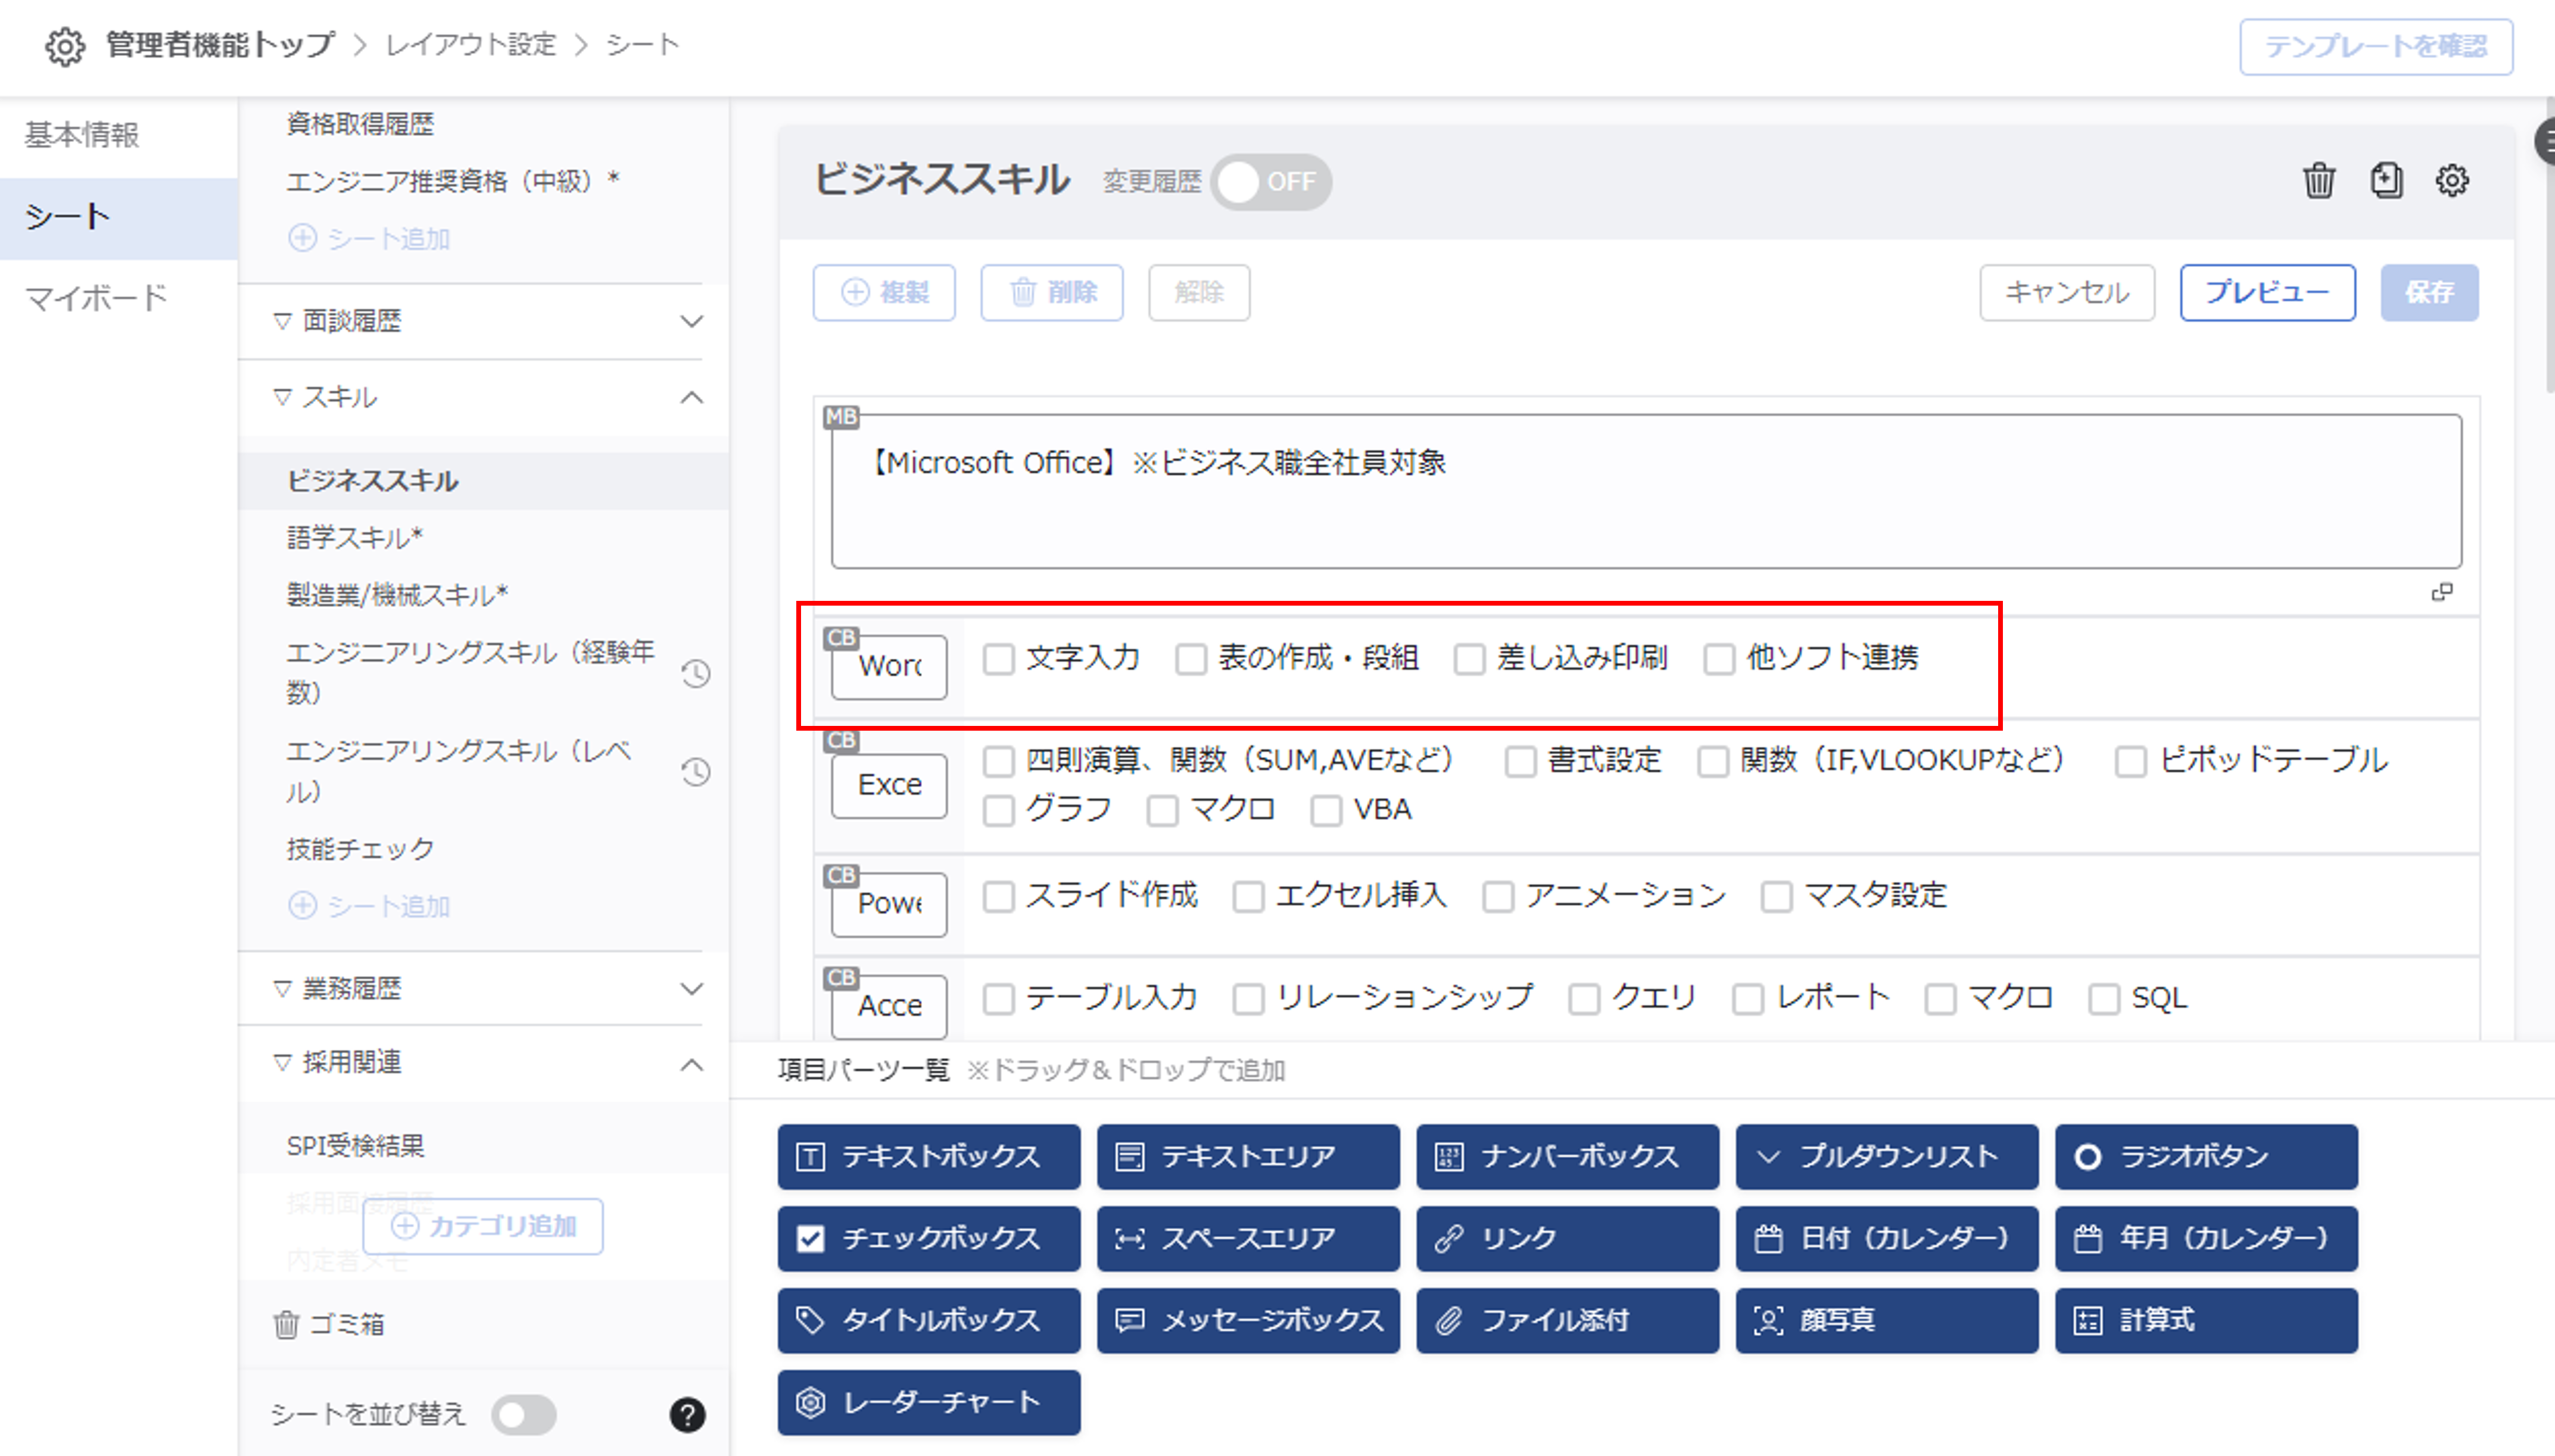Enable the シートを並び替え toggle
2555x1456 pixels.
[524, 1414]
